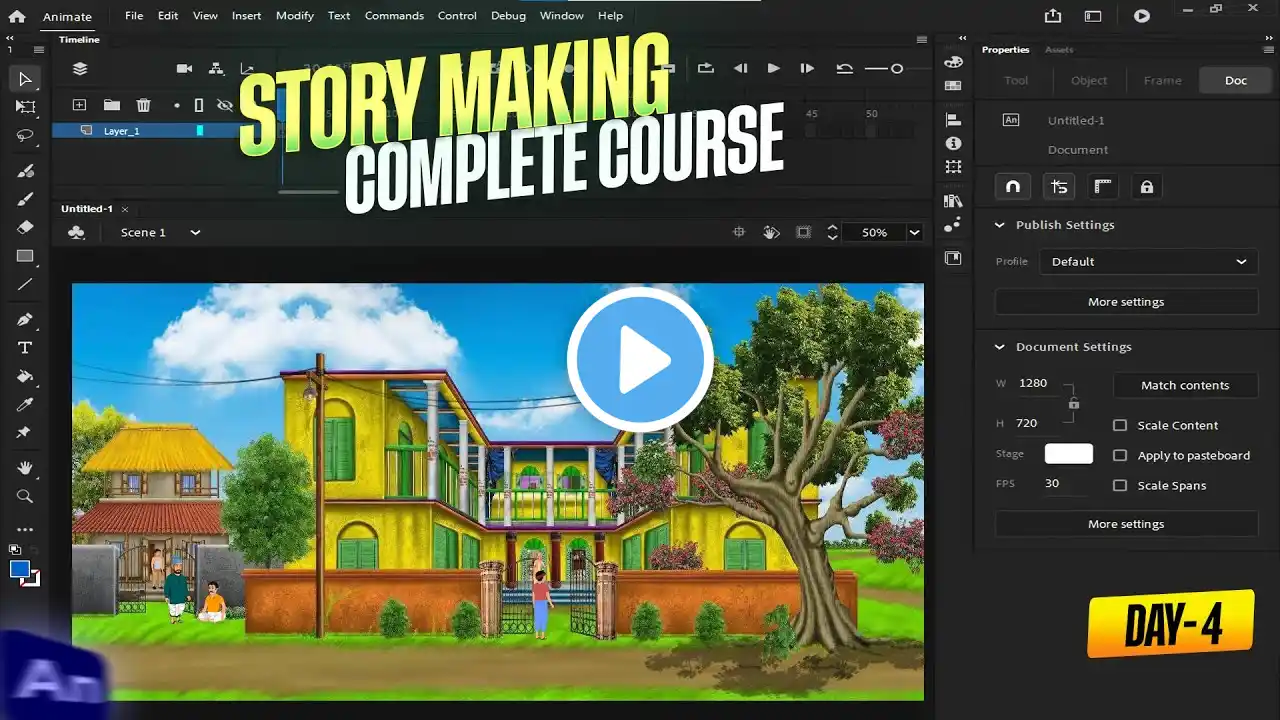1280x720 pixels.
Task: Toggle the Rulers button in Properties
Action: (1103, 187)
